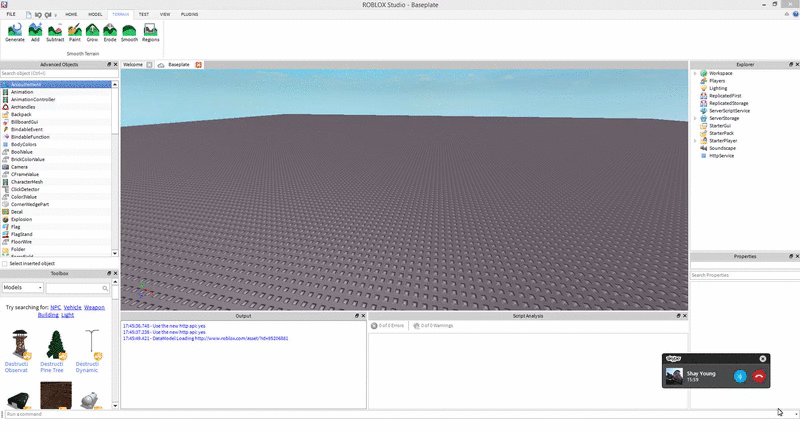Viewport: 800px width, 432px height.
Task: Toggle the 0 of 0 Errors filter
Action: [x=387, y=325]
